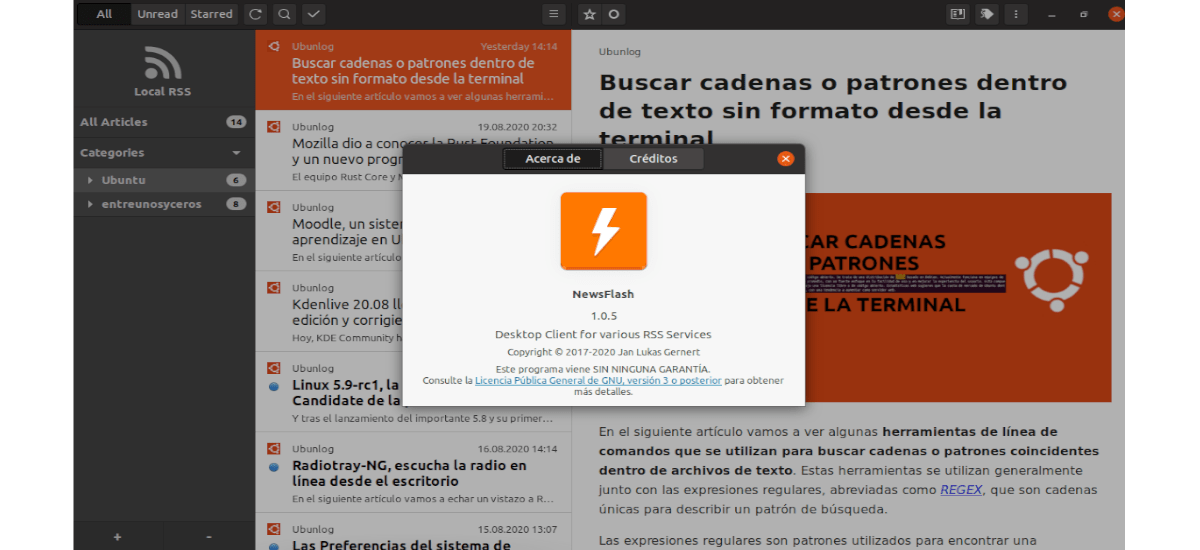Refresh feeds with the reload icon
The image size is (1200, 550).
tap(256, 14)
